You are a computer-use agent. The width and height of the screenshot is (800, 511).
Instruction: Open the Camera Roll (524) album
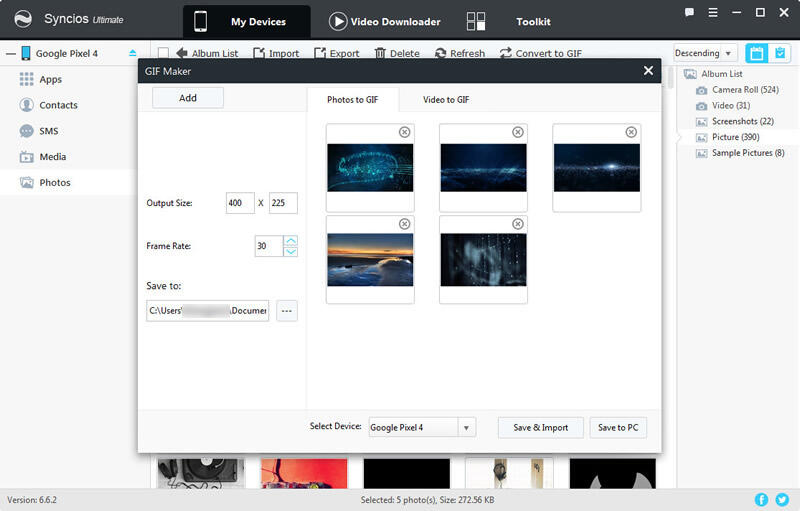pyautogui.click(x=738, y=90)
